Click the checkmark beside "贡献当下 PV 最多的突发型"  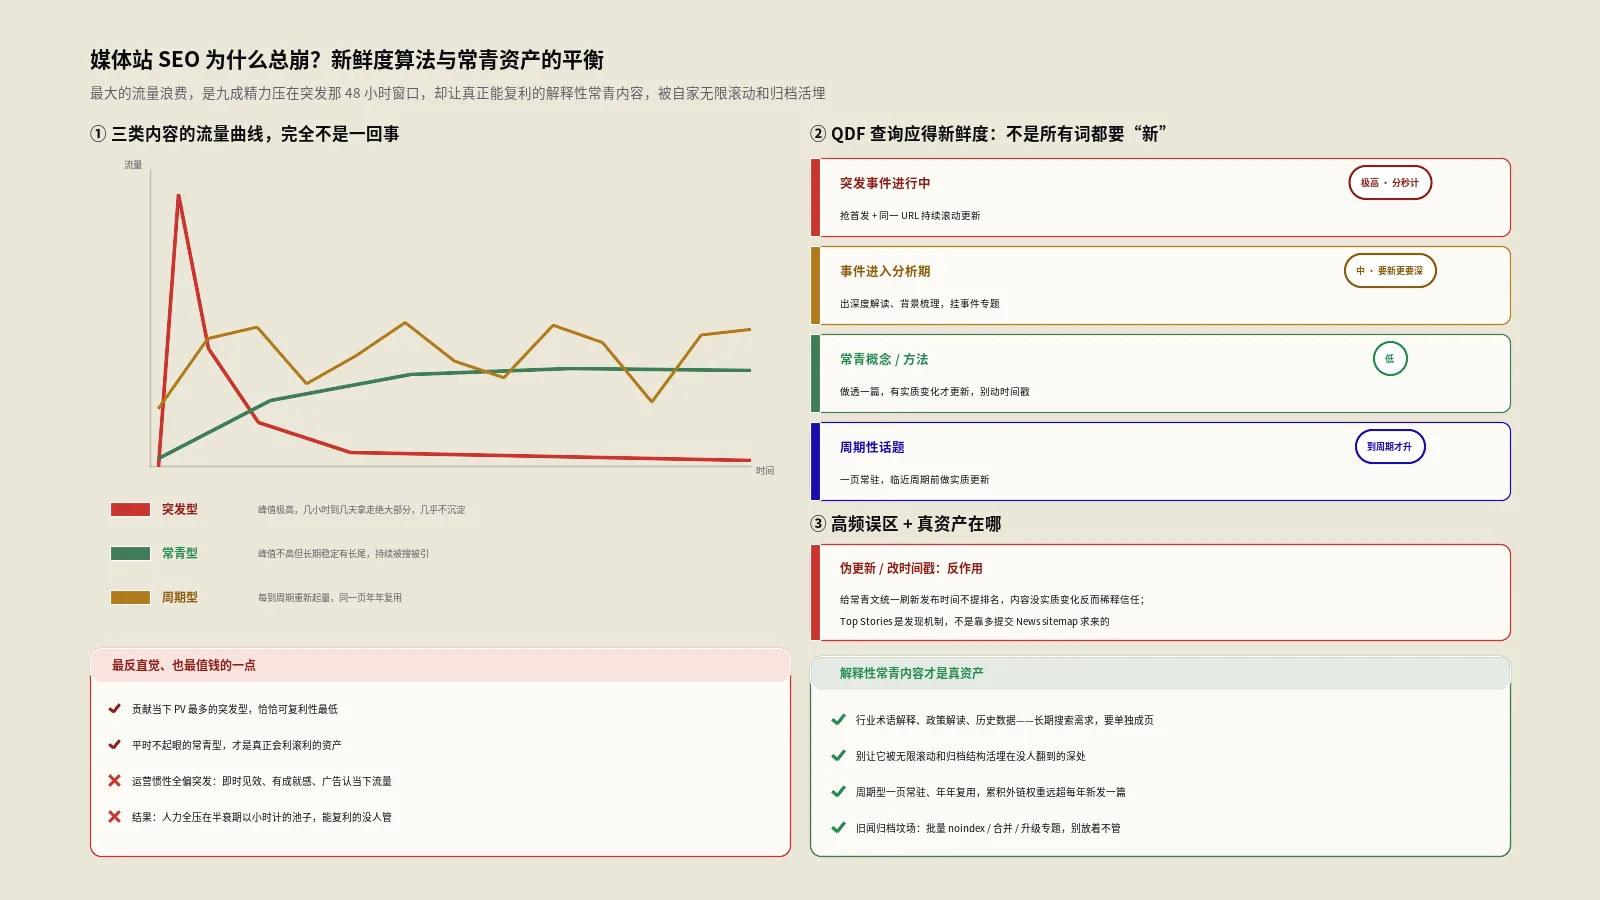coord(115,709)
